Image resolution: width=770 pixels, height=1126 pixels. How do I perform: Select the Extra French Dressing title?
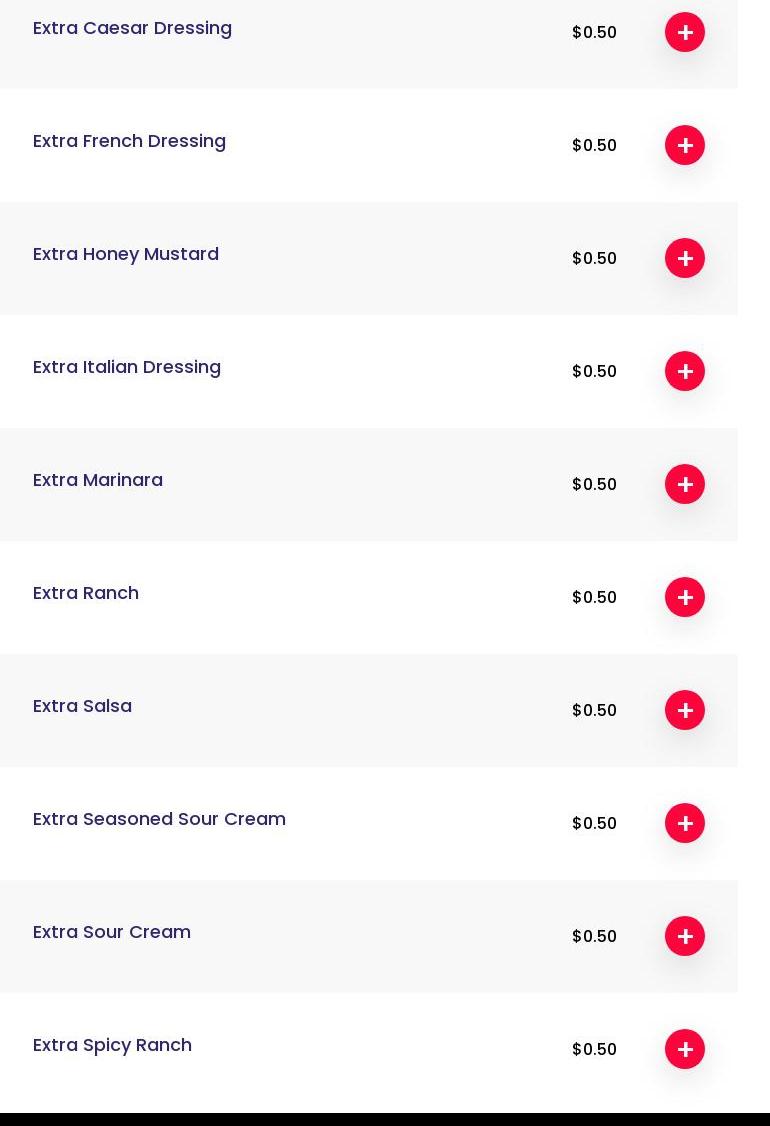129,141
